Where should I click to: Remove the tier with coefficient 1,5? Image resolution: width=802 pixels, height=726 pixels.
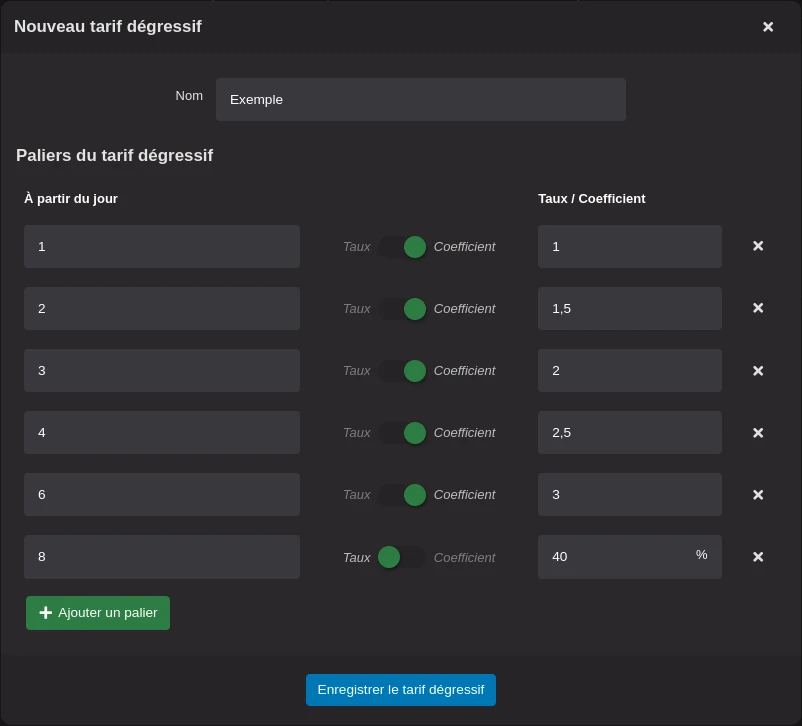[x=758, y=308]
